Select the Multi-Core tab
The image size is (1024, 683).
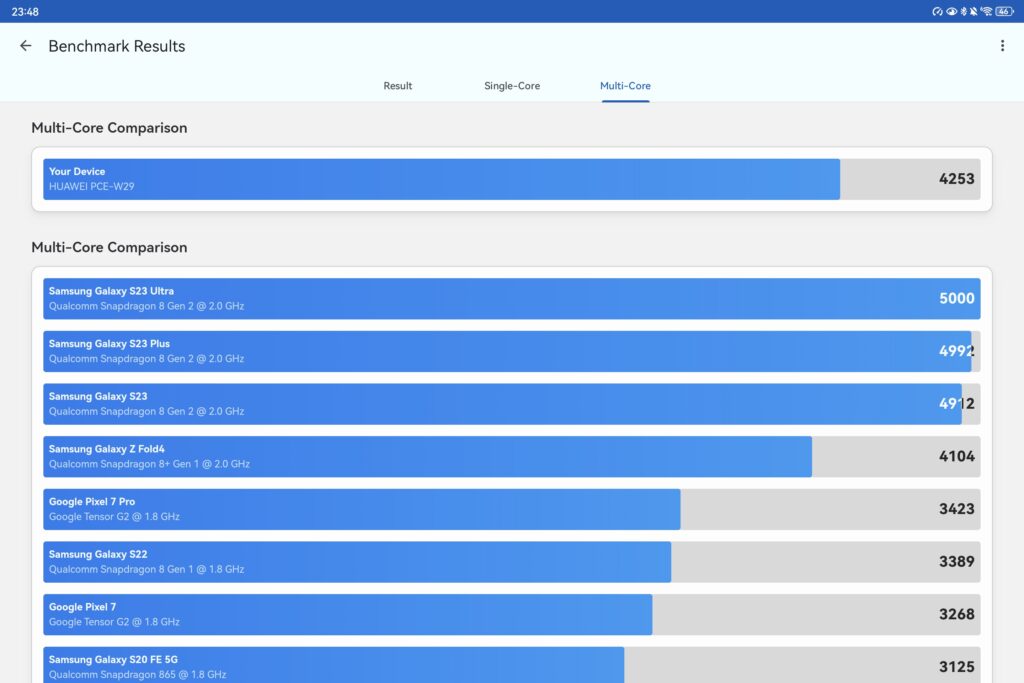coord(625,86)
